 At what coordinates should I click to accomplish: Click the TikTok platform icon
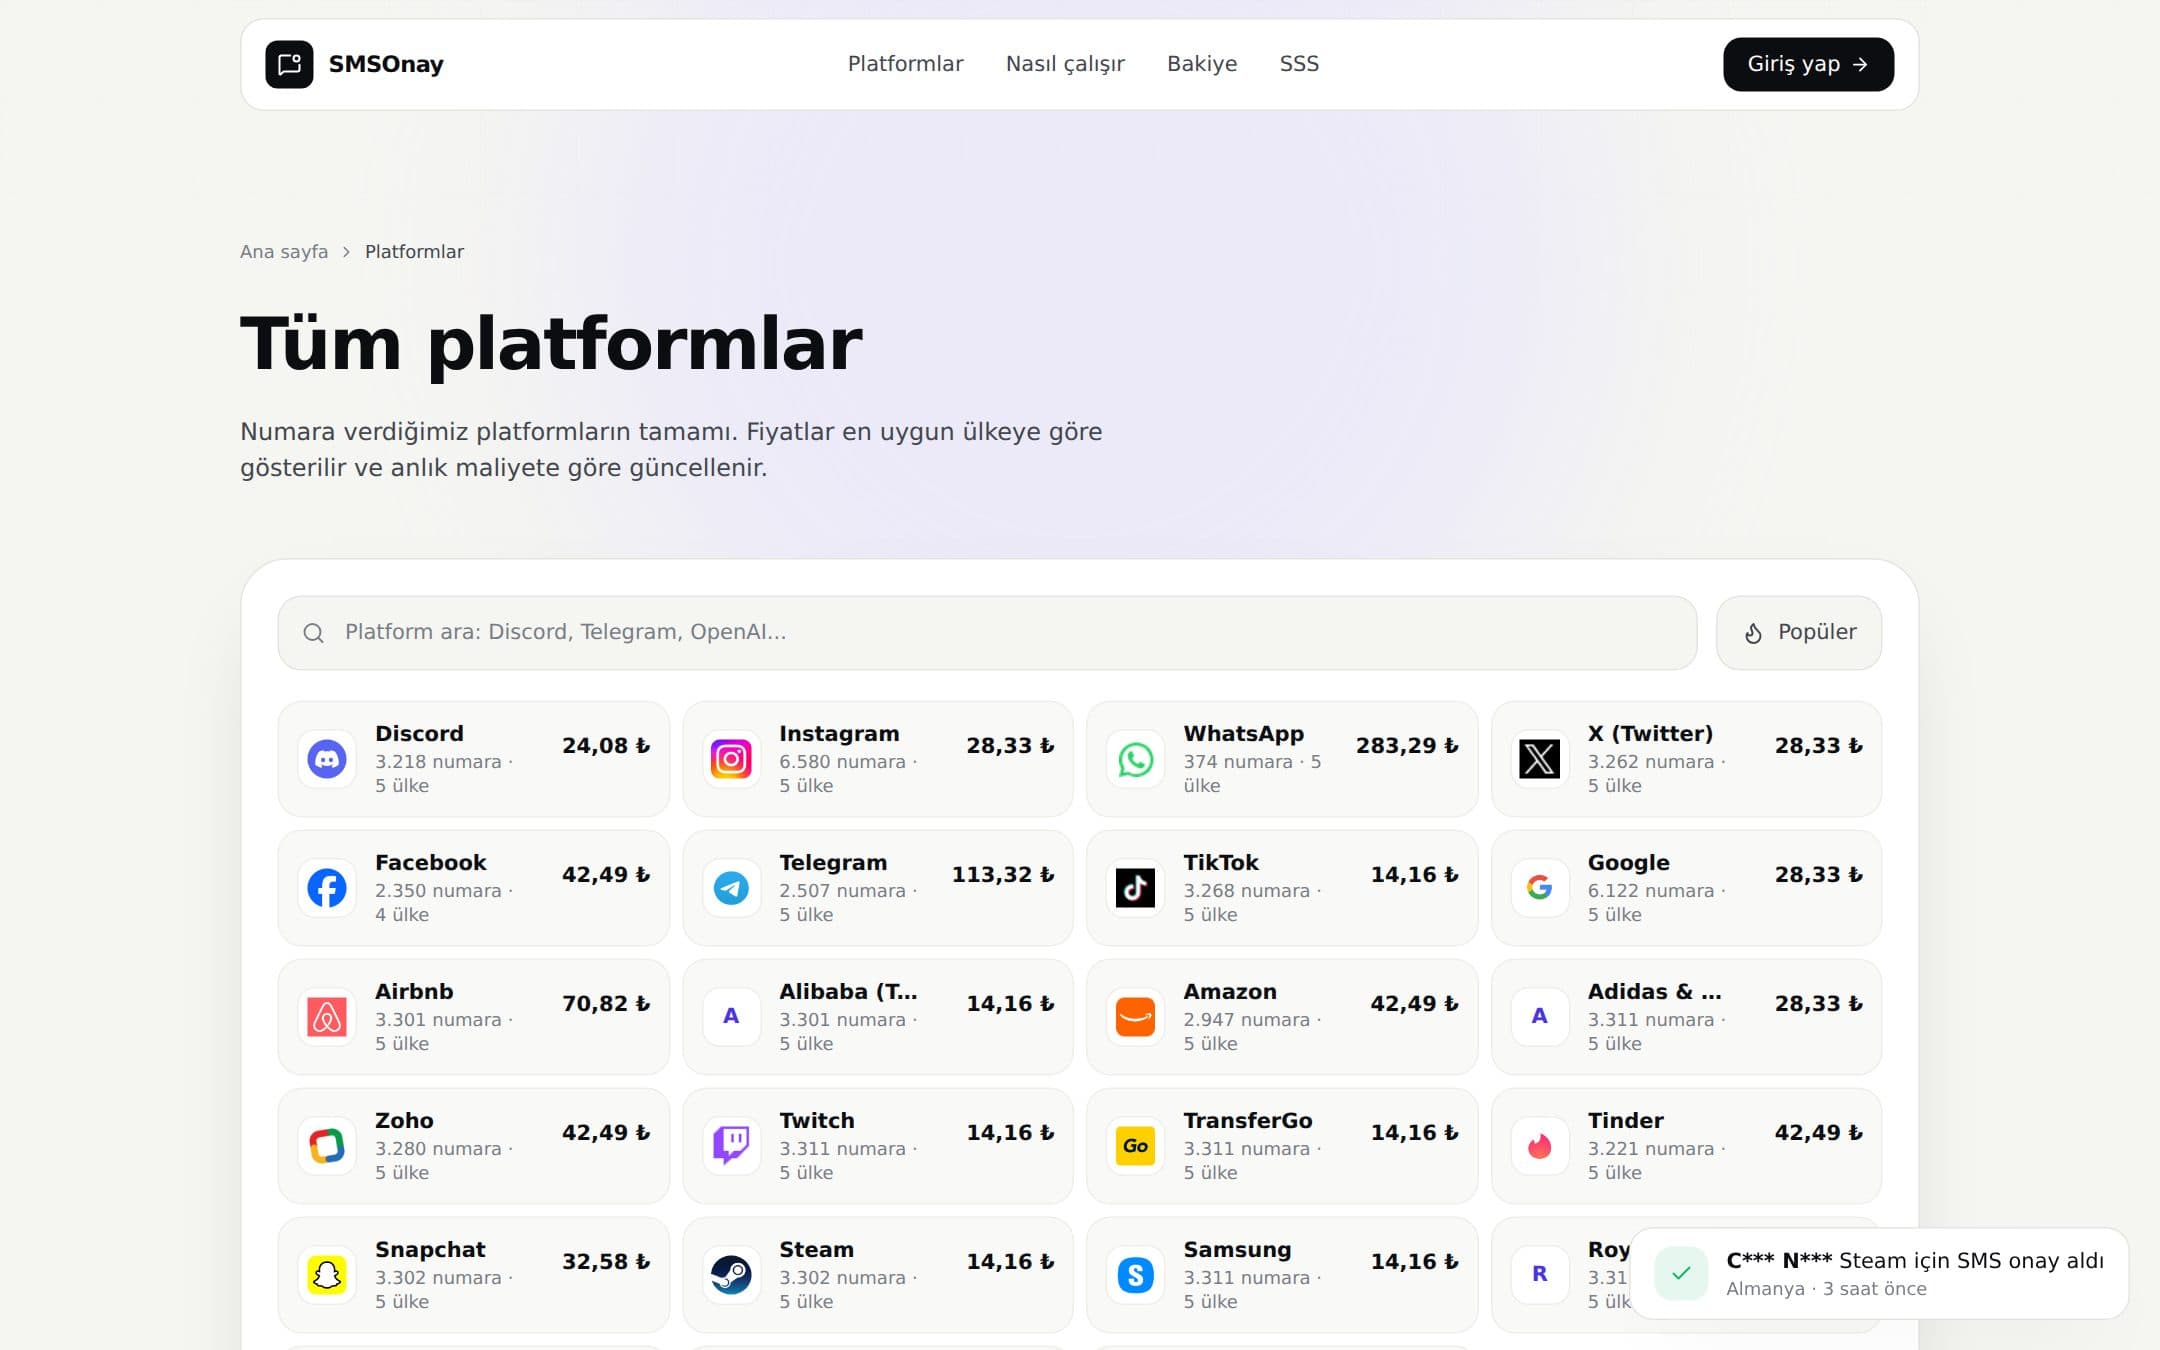[x=1135, y=888]
